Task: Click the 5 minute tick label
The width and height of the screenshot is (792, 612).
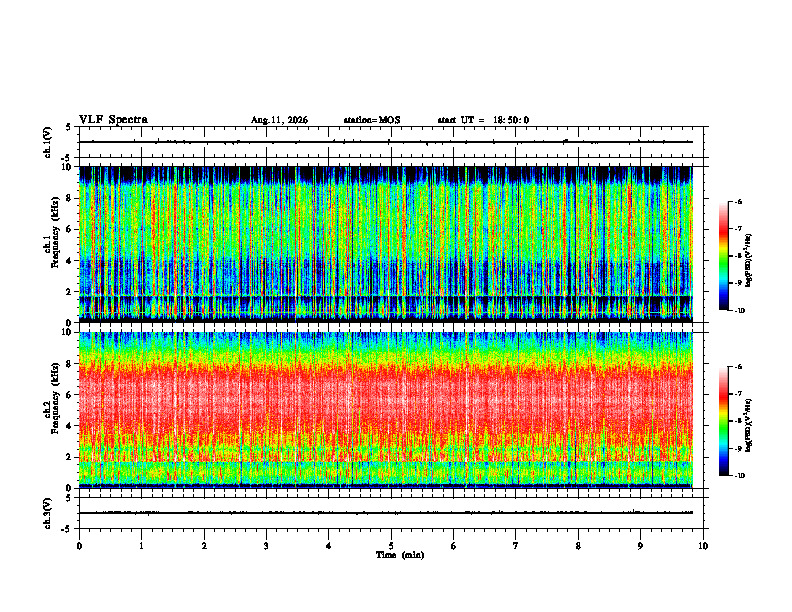Action: tap(391, 546)
